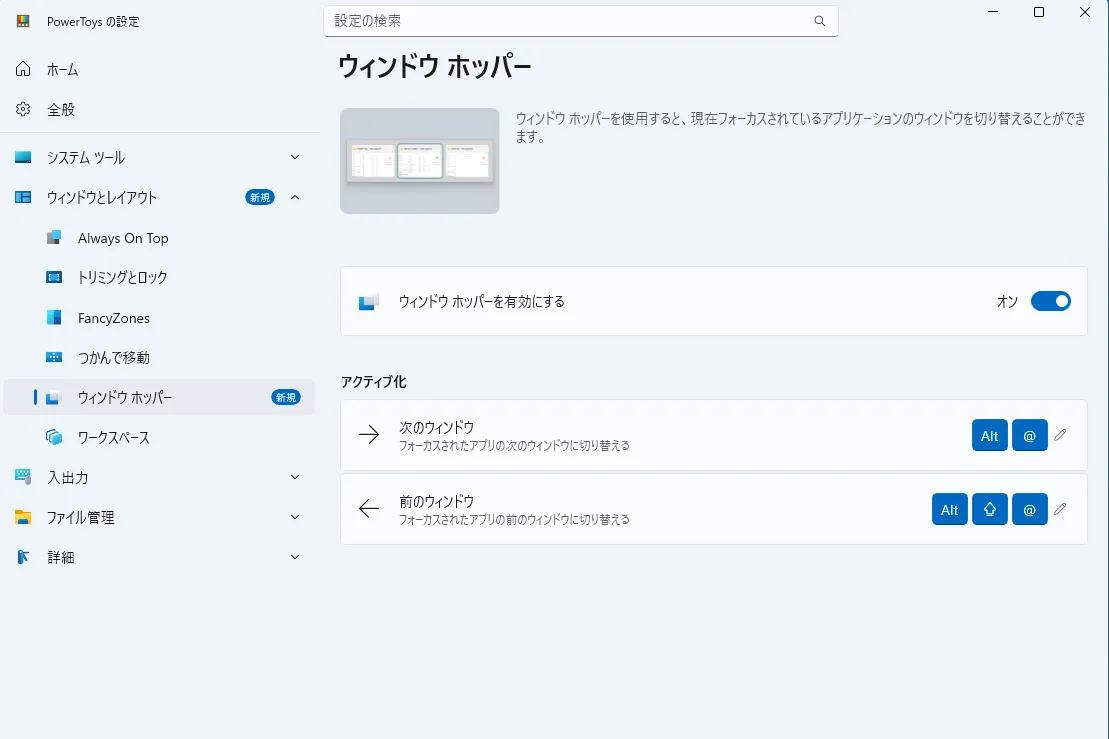Click the 詳細 category icon
The image size is (1109, 739).
click(x=23, y=557)
